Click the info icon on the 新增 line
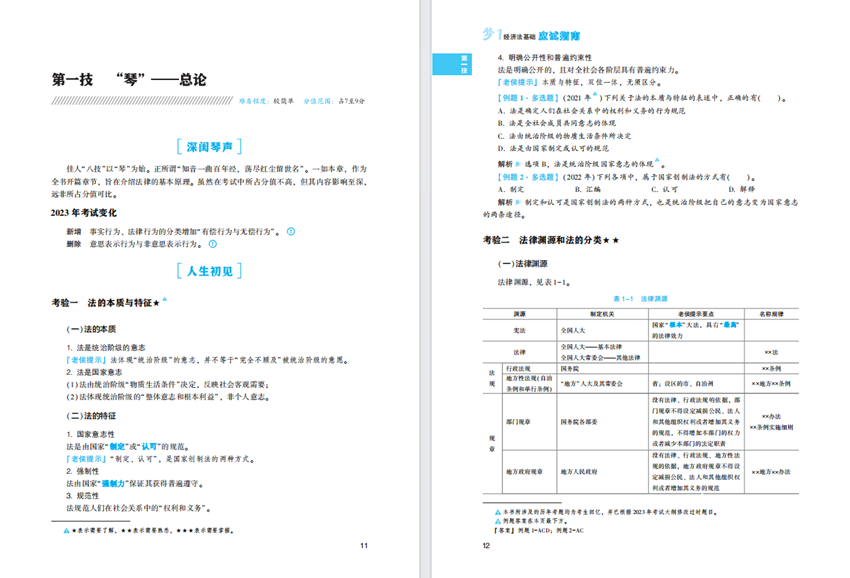 click(290, 233)
